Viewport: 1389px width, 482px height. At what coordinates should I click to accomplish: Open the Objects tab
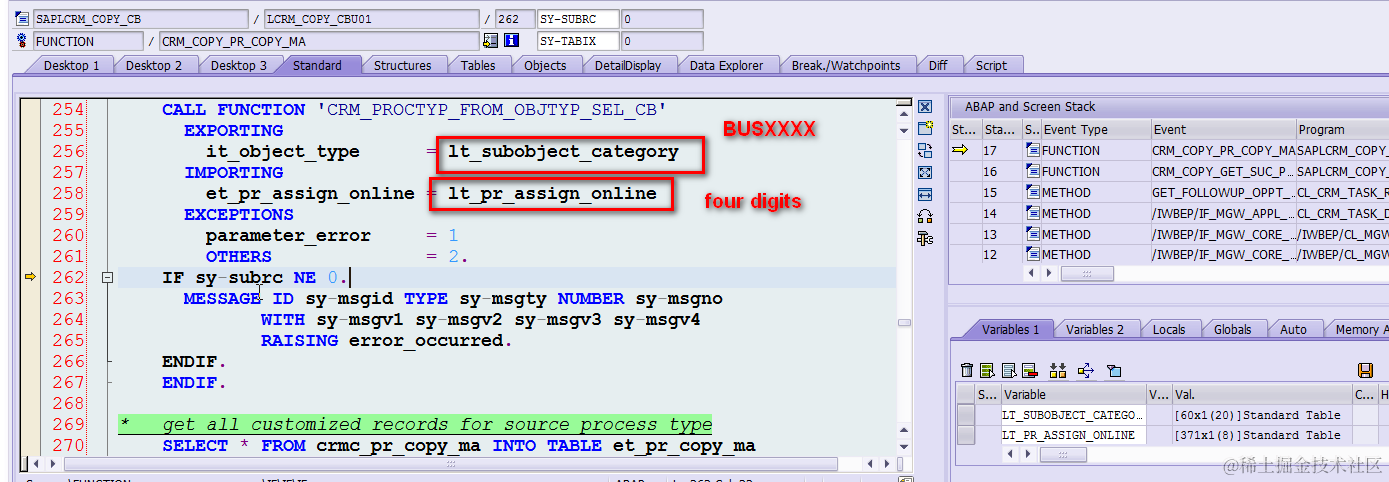pyautogui.click(x=545, y=65)
